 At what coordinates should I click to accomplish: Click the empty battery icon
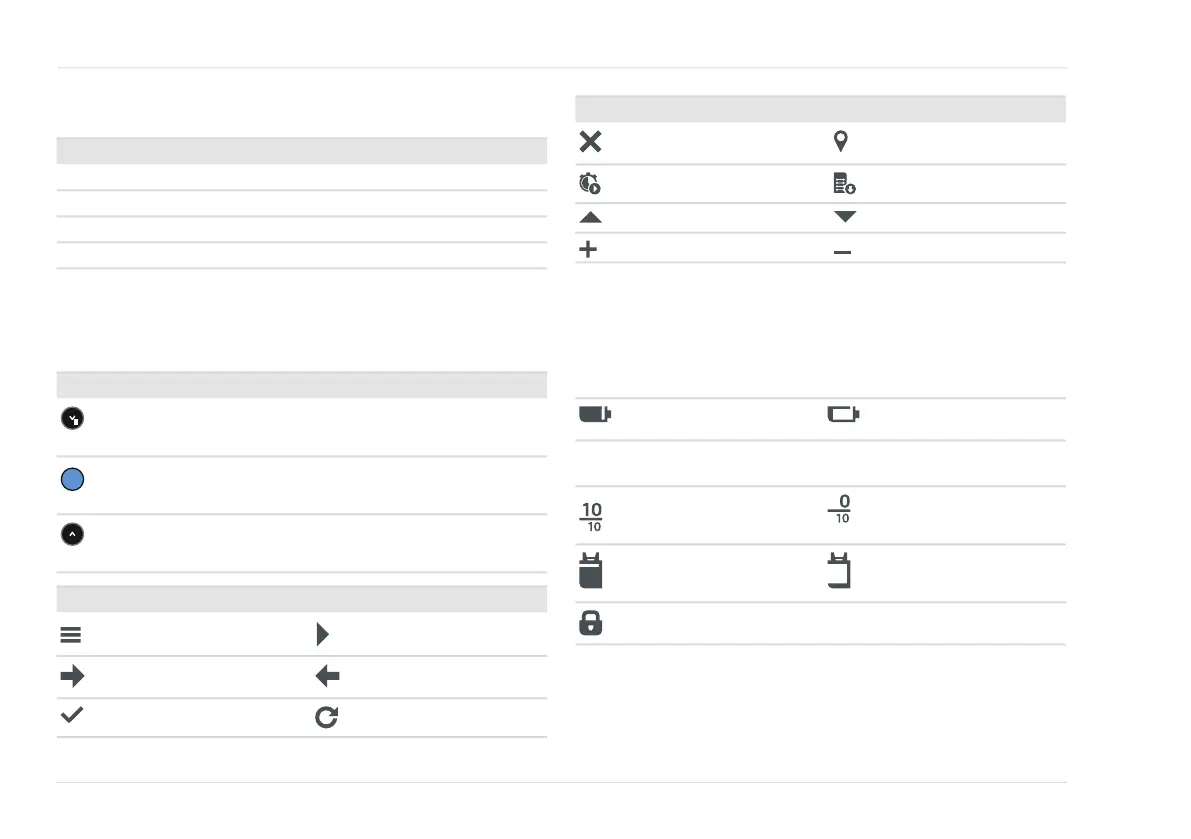(843, 414)
